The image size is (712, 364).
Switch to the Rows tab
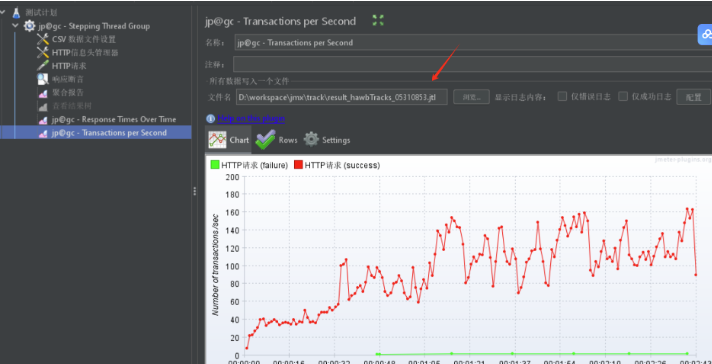(276, 140)
